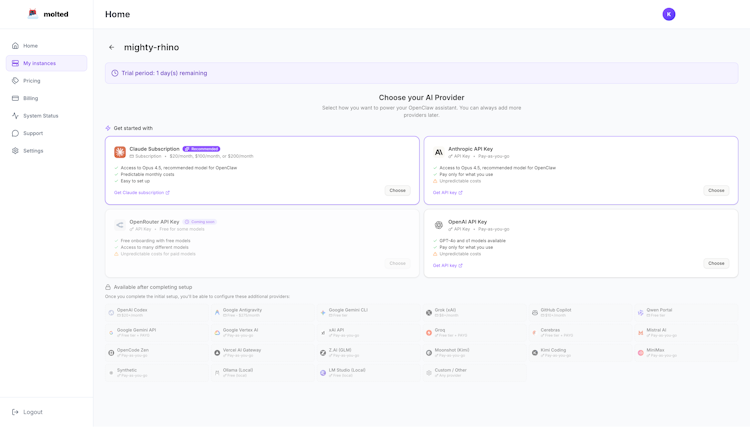Click the MiniMax provider icon
The image size is (750, 427).
tap(640, 353)
